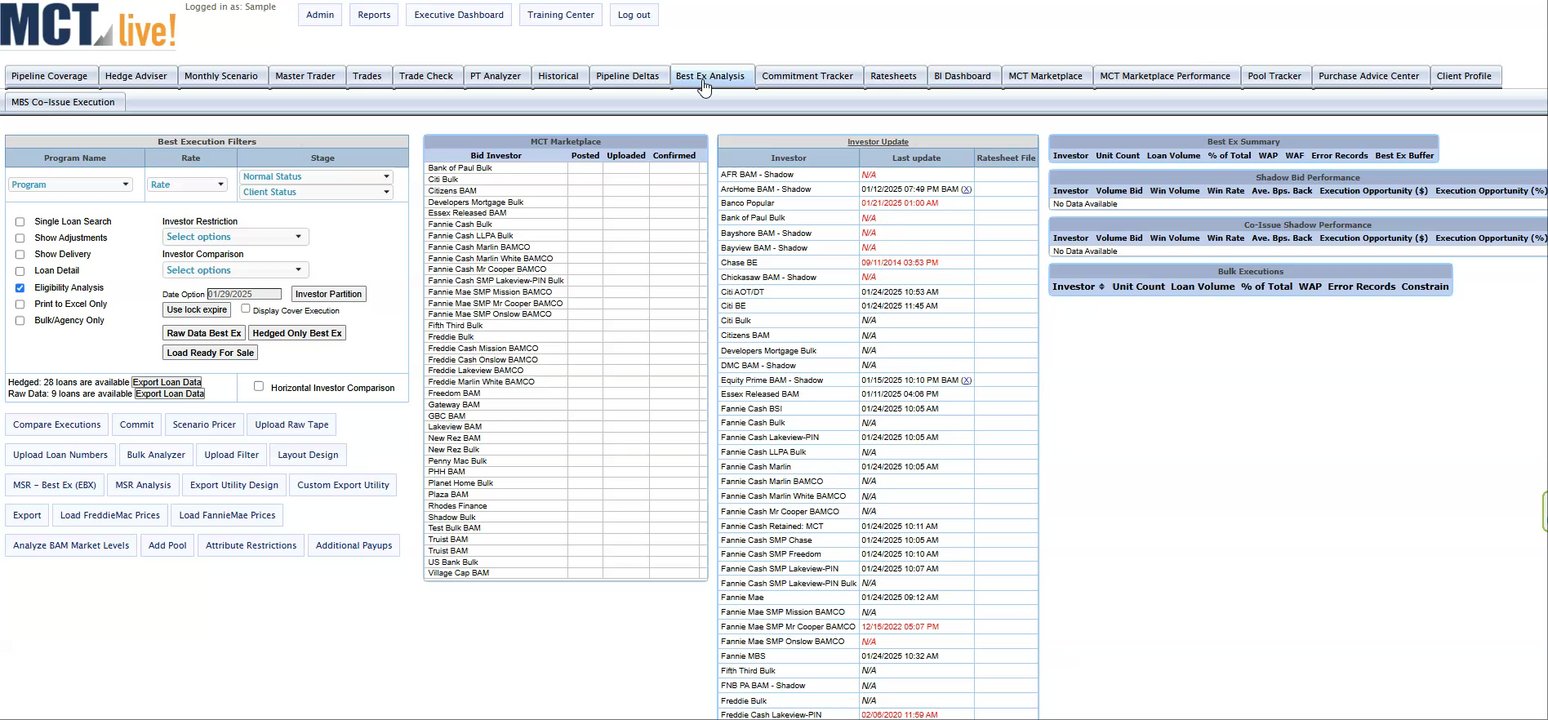Open Investor Comparison select options dropdown

coord(235,270)
